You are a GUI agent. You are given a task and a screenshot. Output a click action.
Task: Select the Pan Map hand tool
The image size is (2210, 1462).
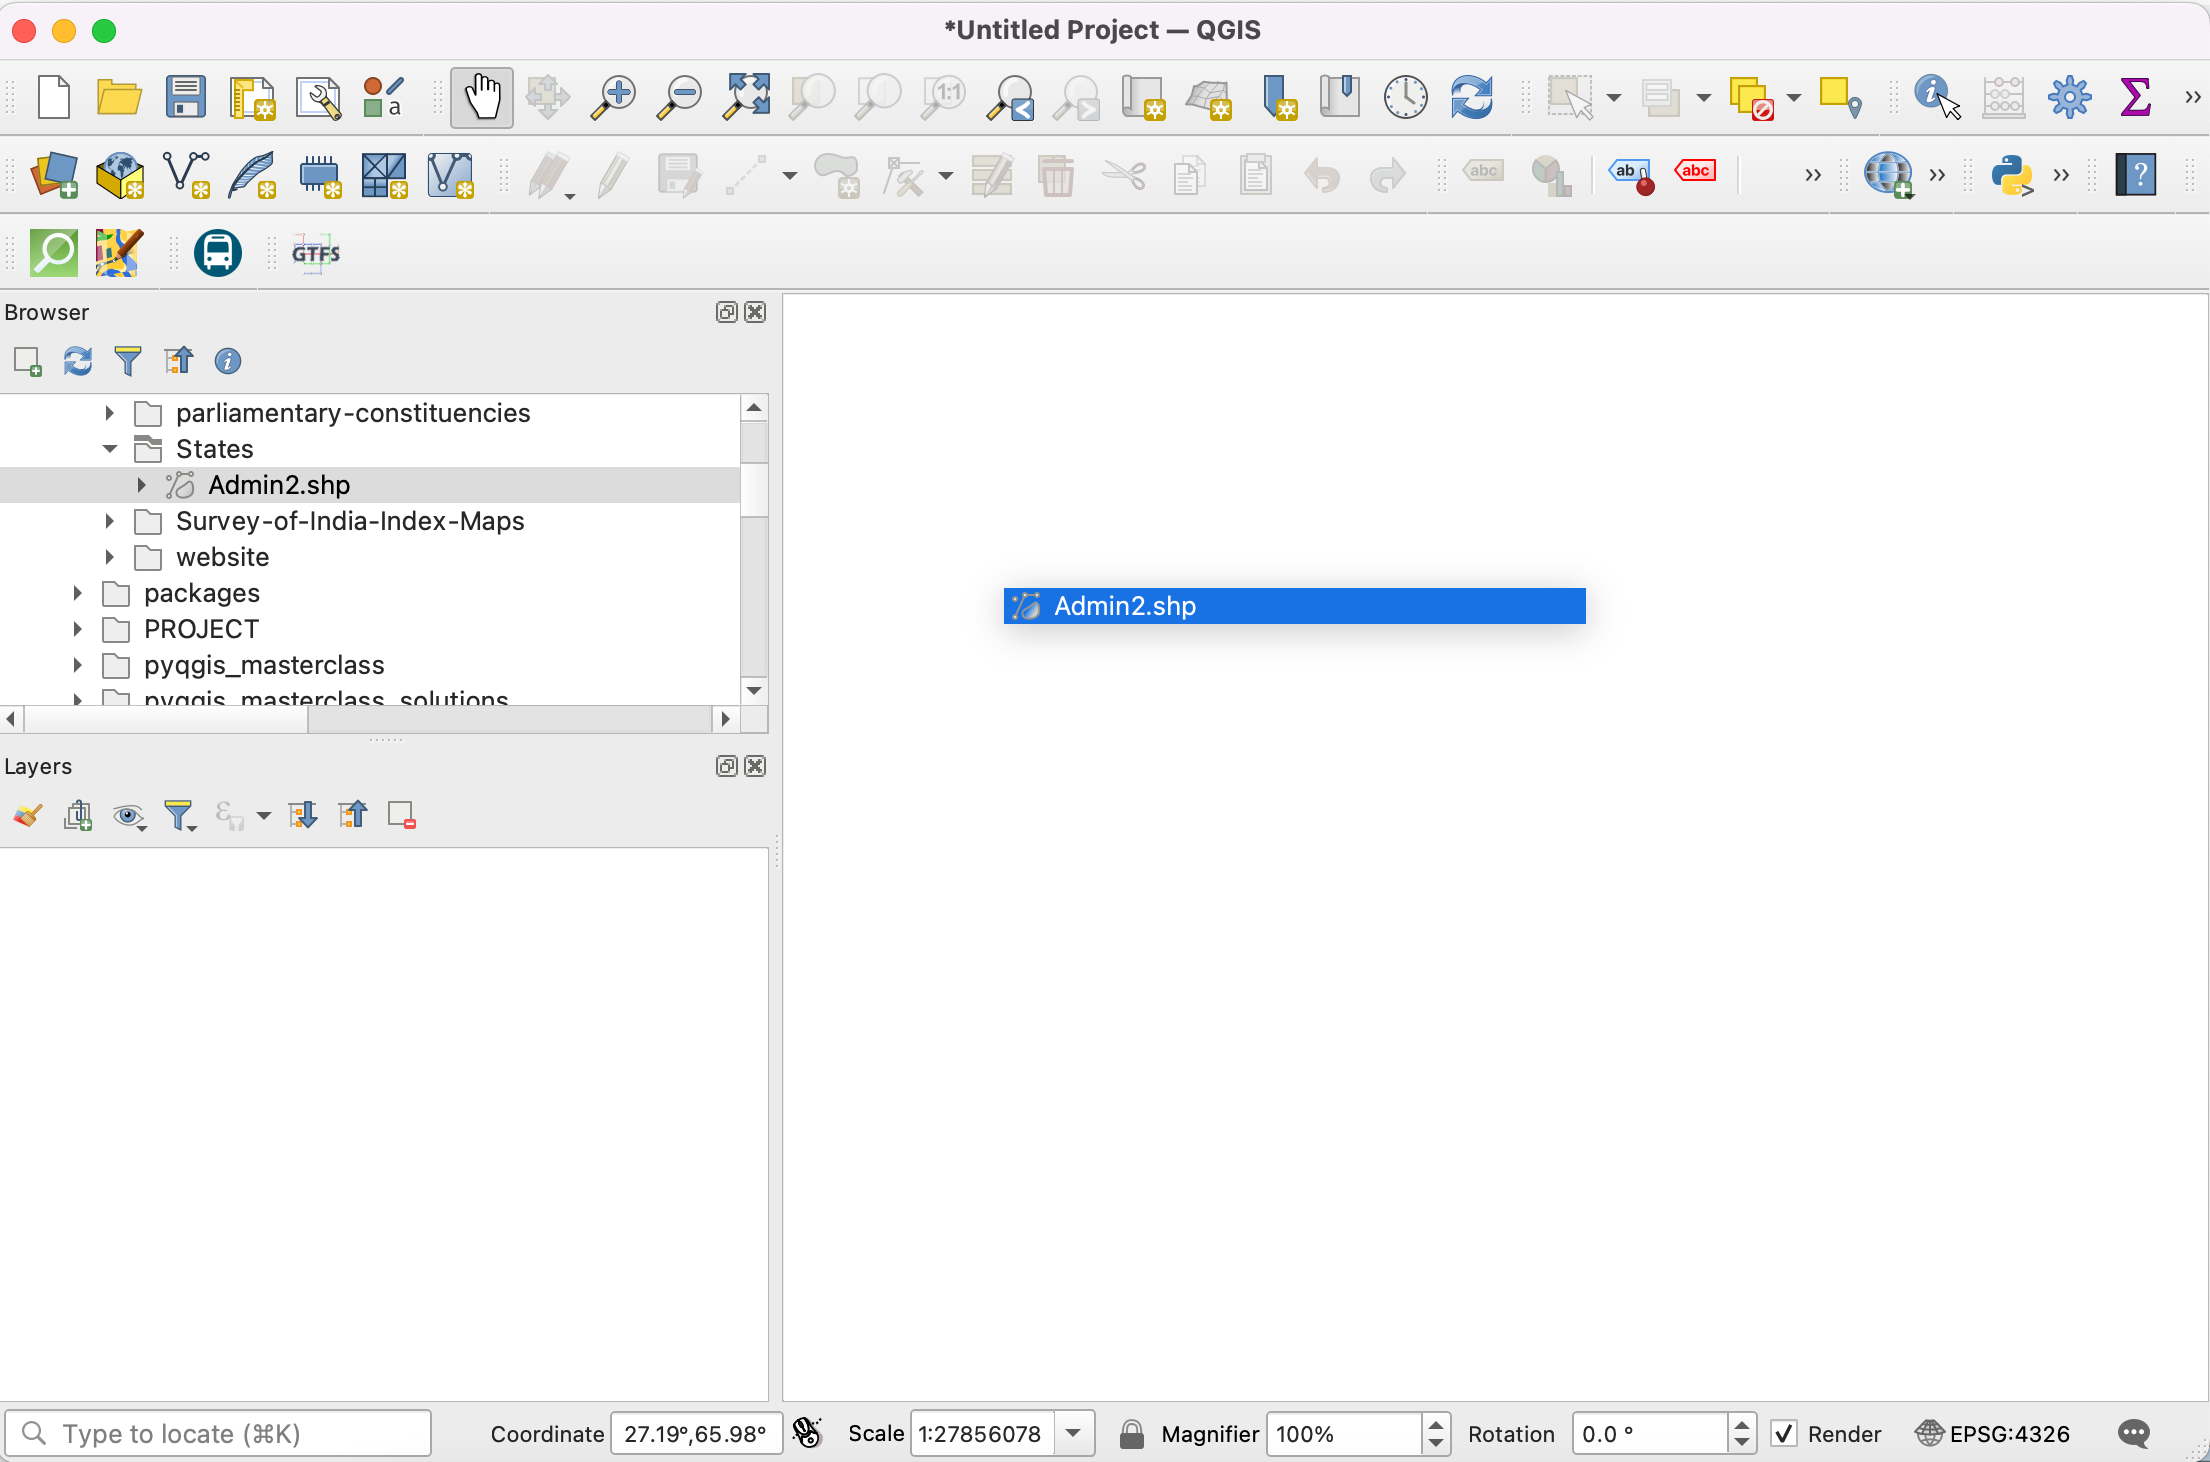[481, 97]
